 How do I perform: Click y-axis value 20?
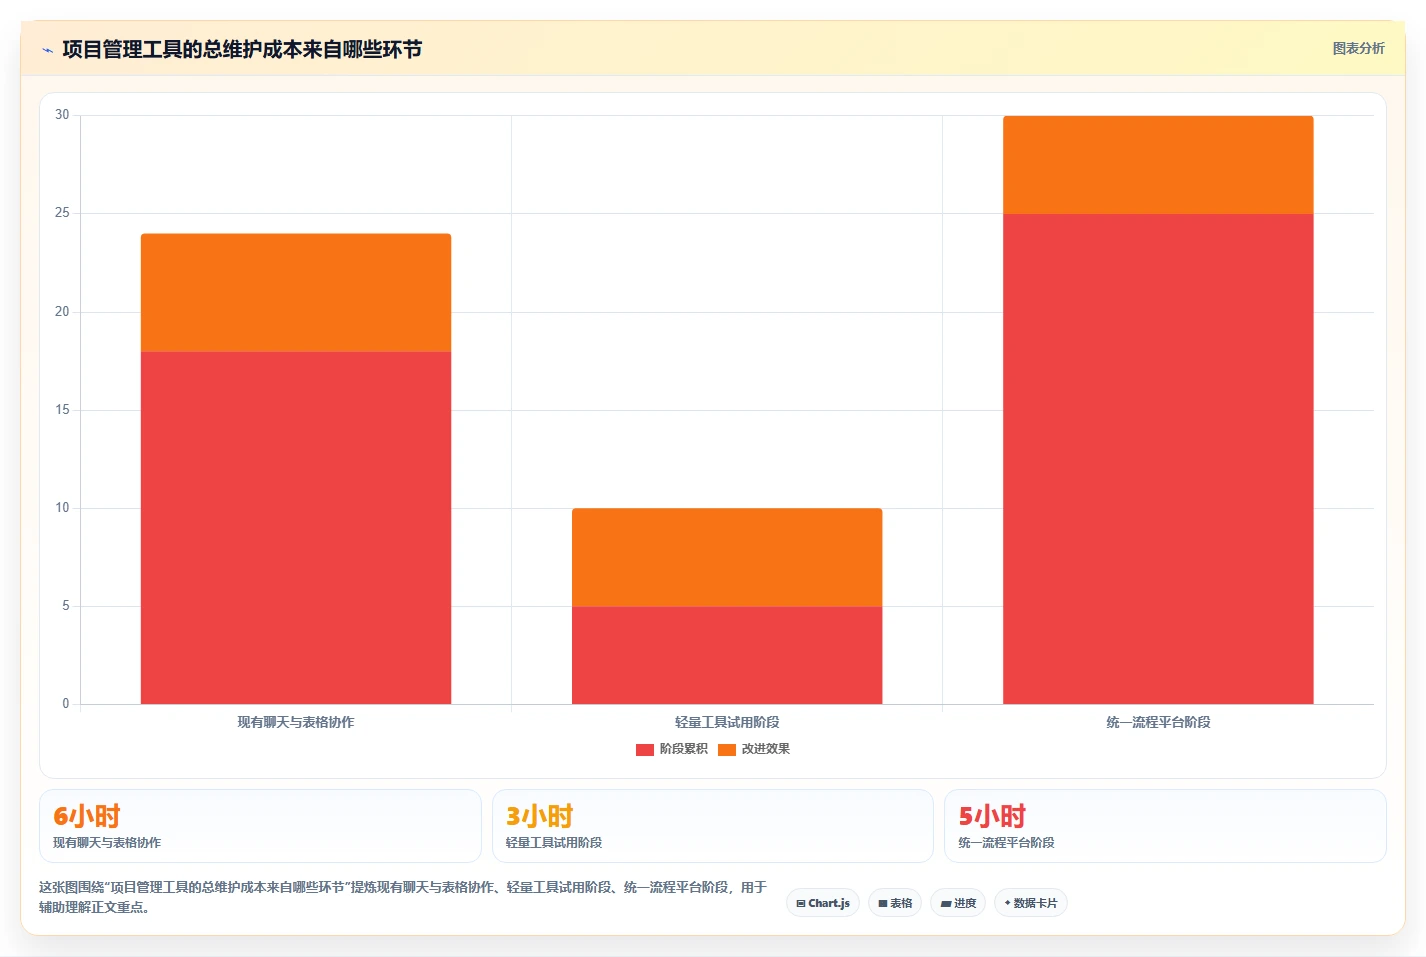(62, 312)
